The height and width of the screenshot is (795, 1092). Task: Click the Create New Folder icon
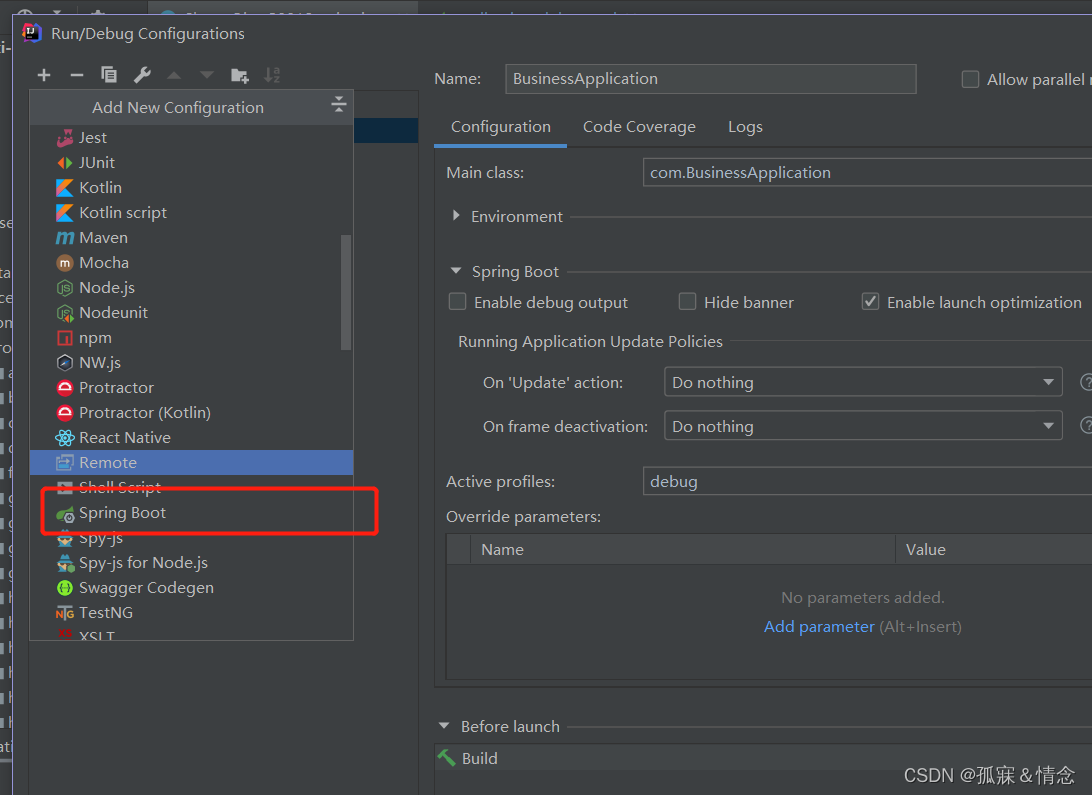(240, 75)
